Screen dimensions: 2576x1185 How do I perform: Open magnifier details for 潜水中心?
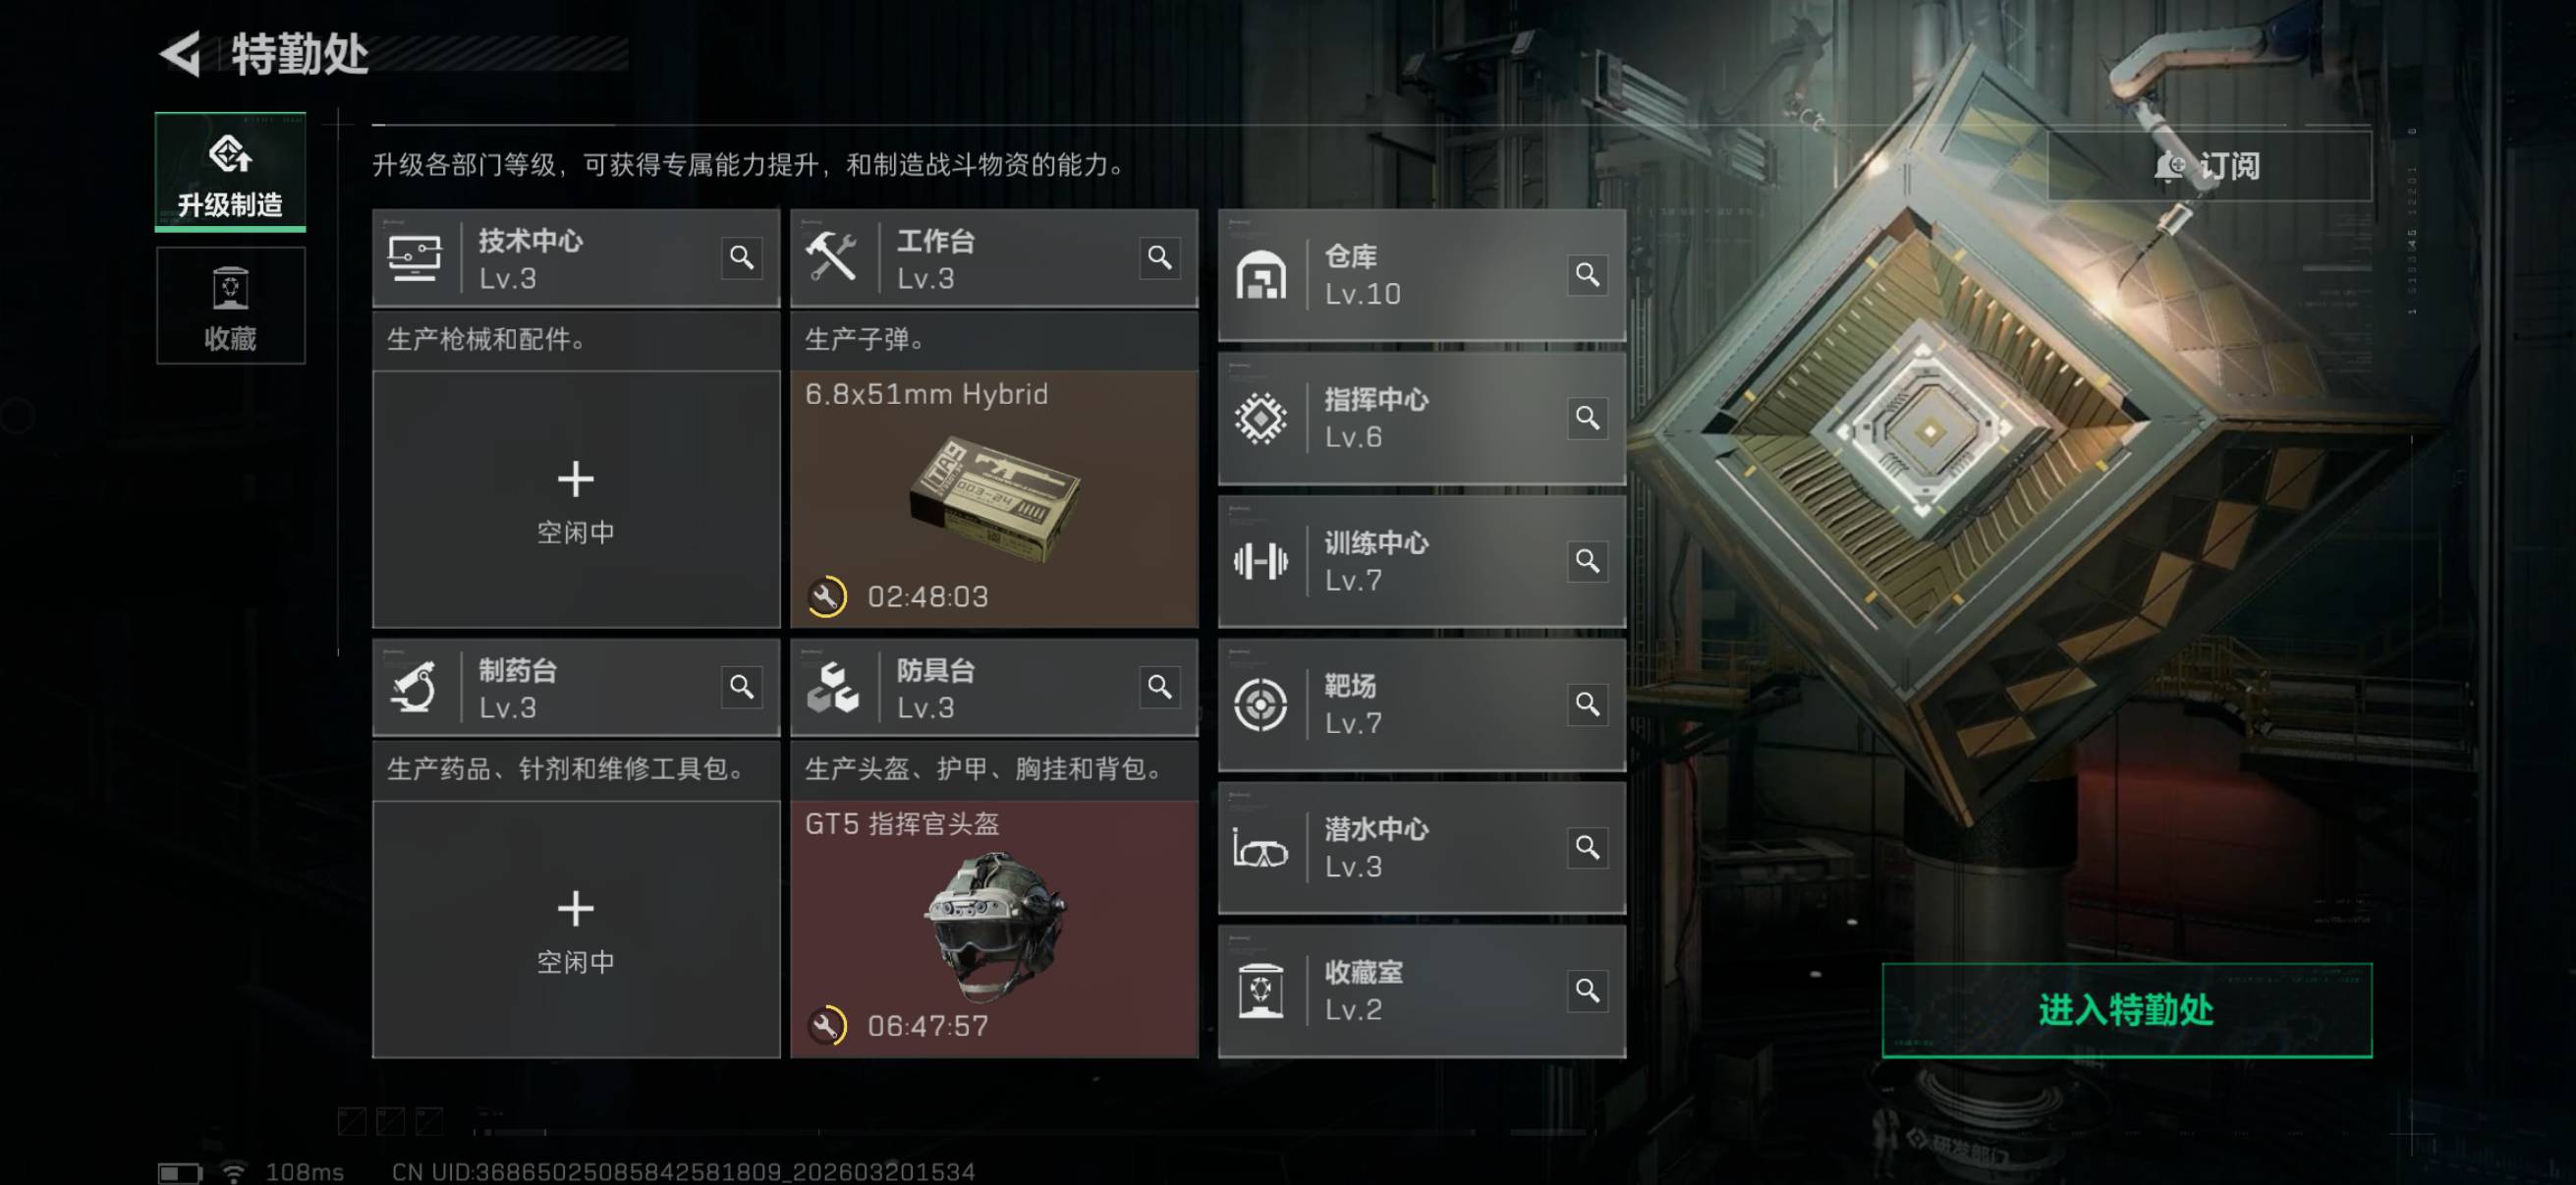(x=1587, y=847)
